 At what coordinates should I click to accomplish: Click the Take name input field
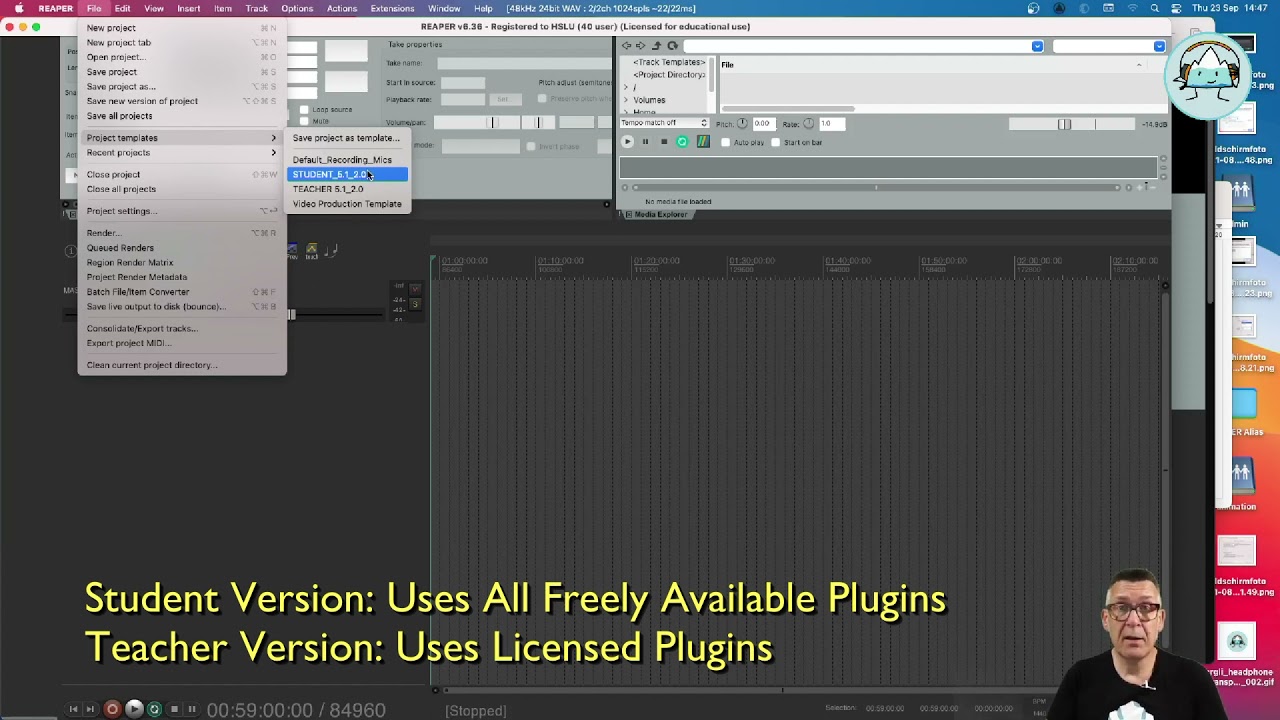tap(524, 64)
